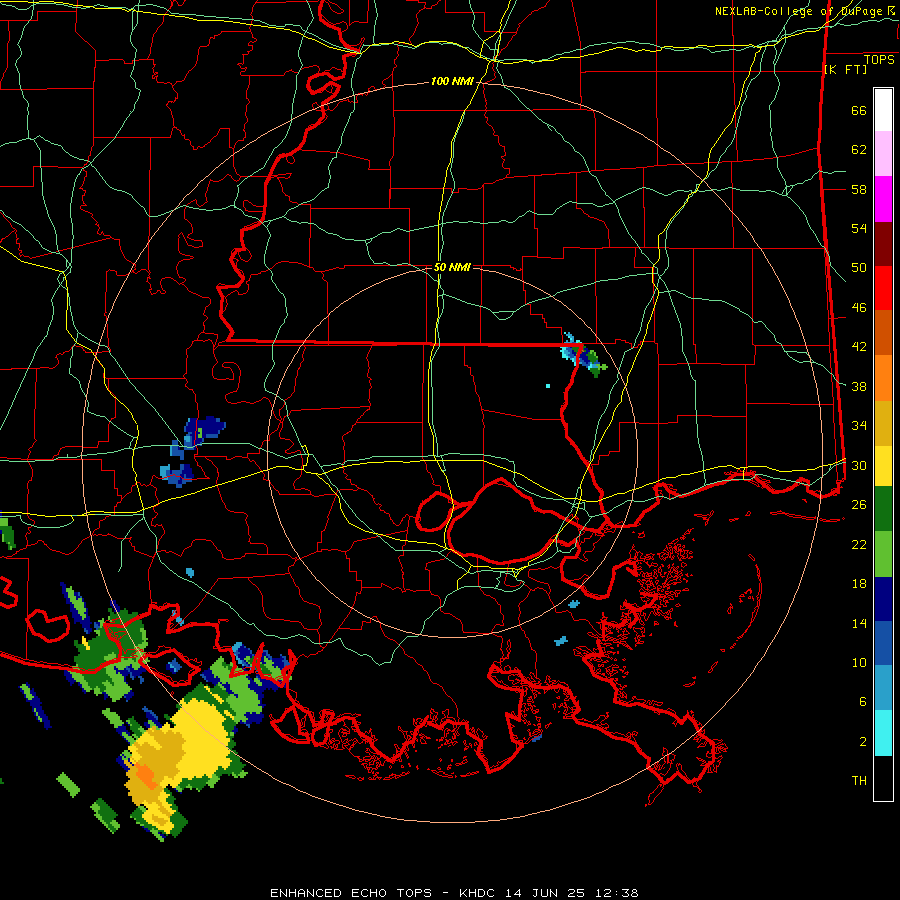Click the black TH swatch on legend
Image resolution: width=900 pixels, height=900 pixels.
point(883,778)
